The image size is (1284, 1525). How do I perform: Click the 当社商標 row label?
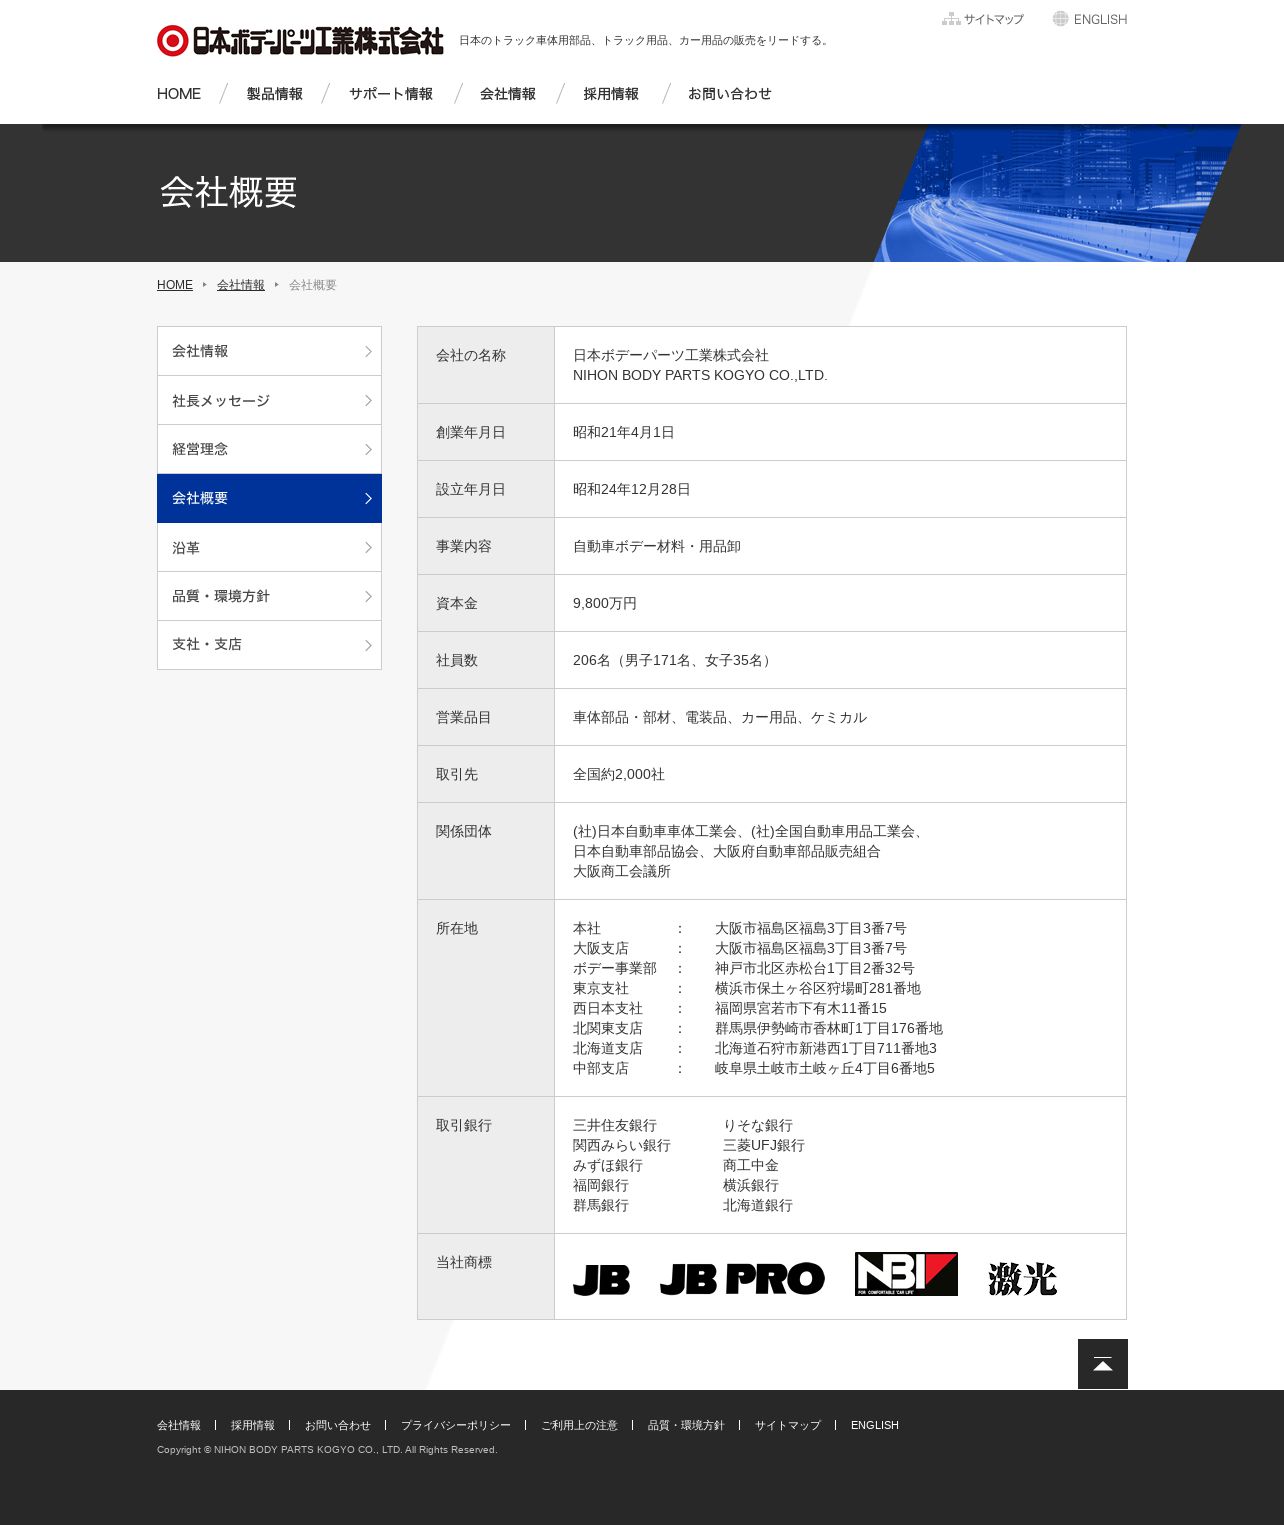click(x=464, y=1262)
